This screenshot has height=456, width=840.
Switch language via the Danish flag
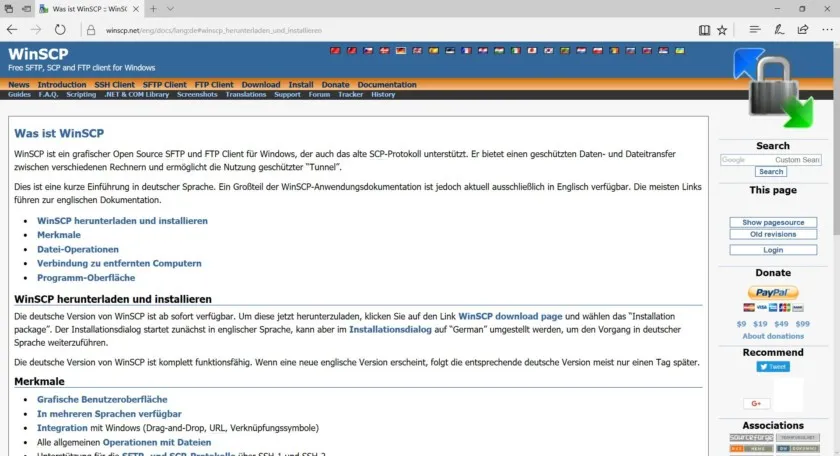click(x=384, y=50)
